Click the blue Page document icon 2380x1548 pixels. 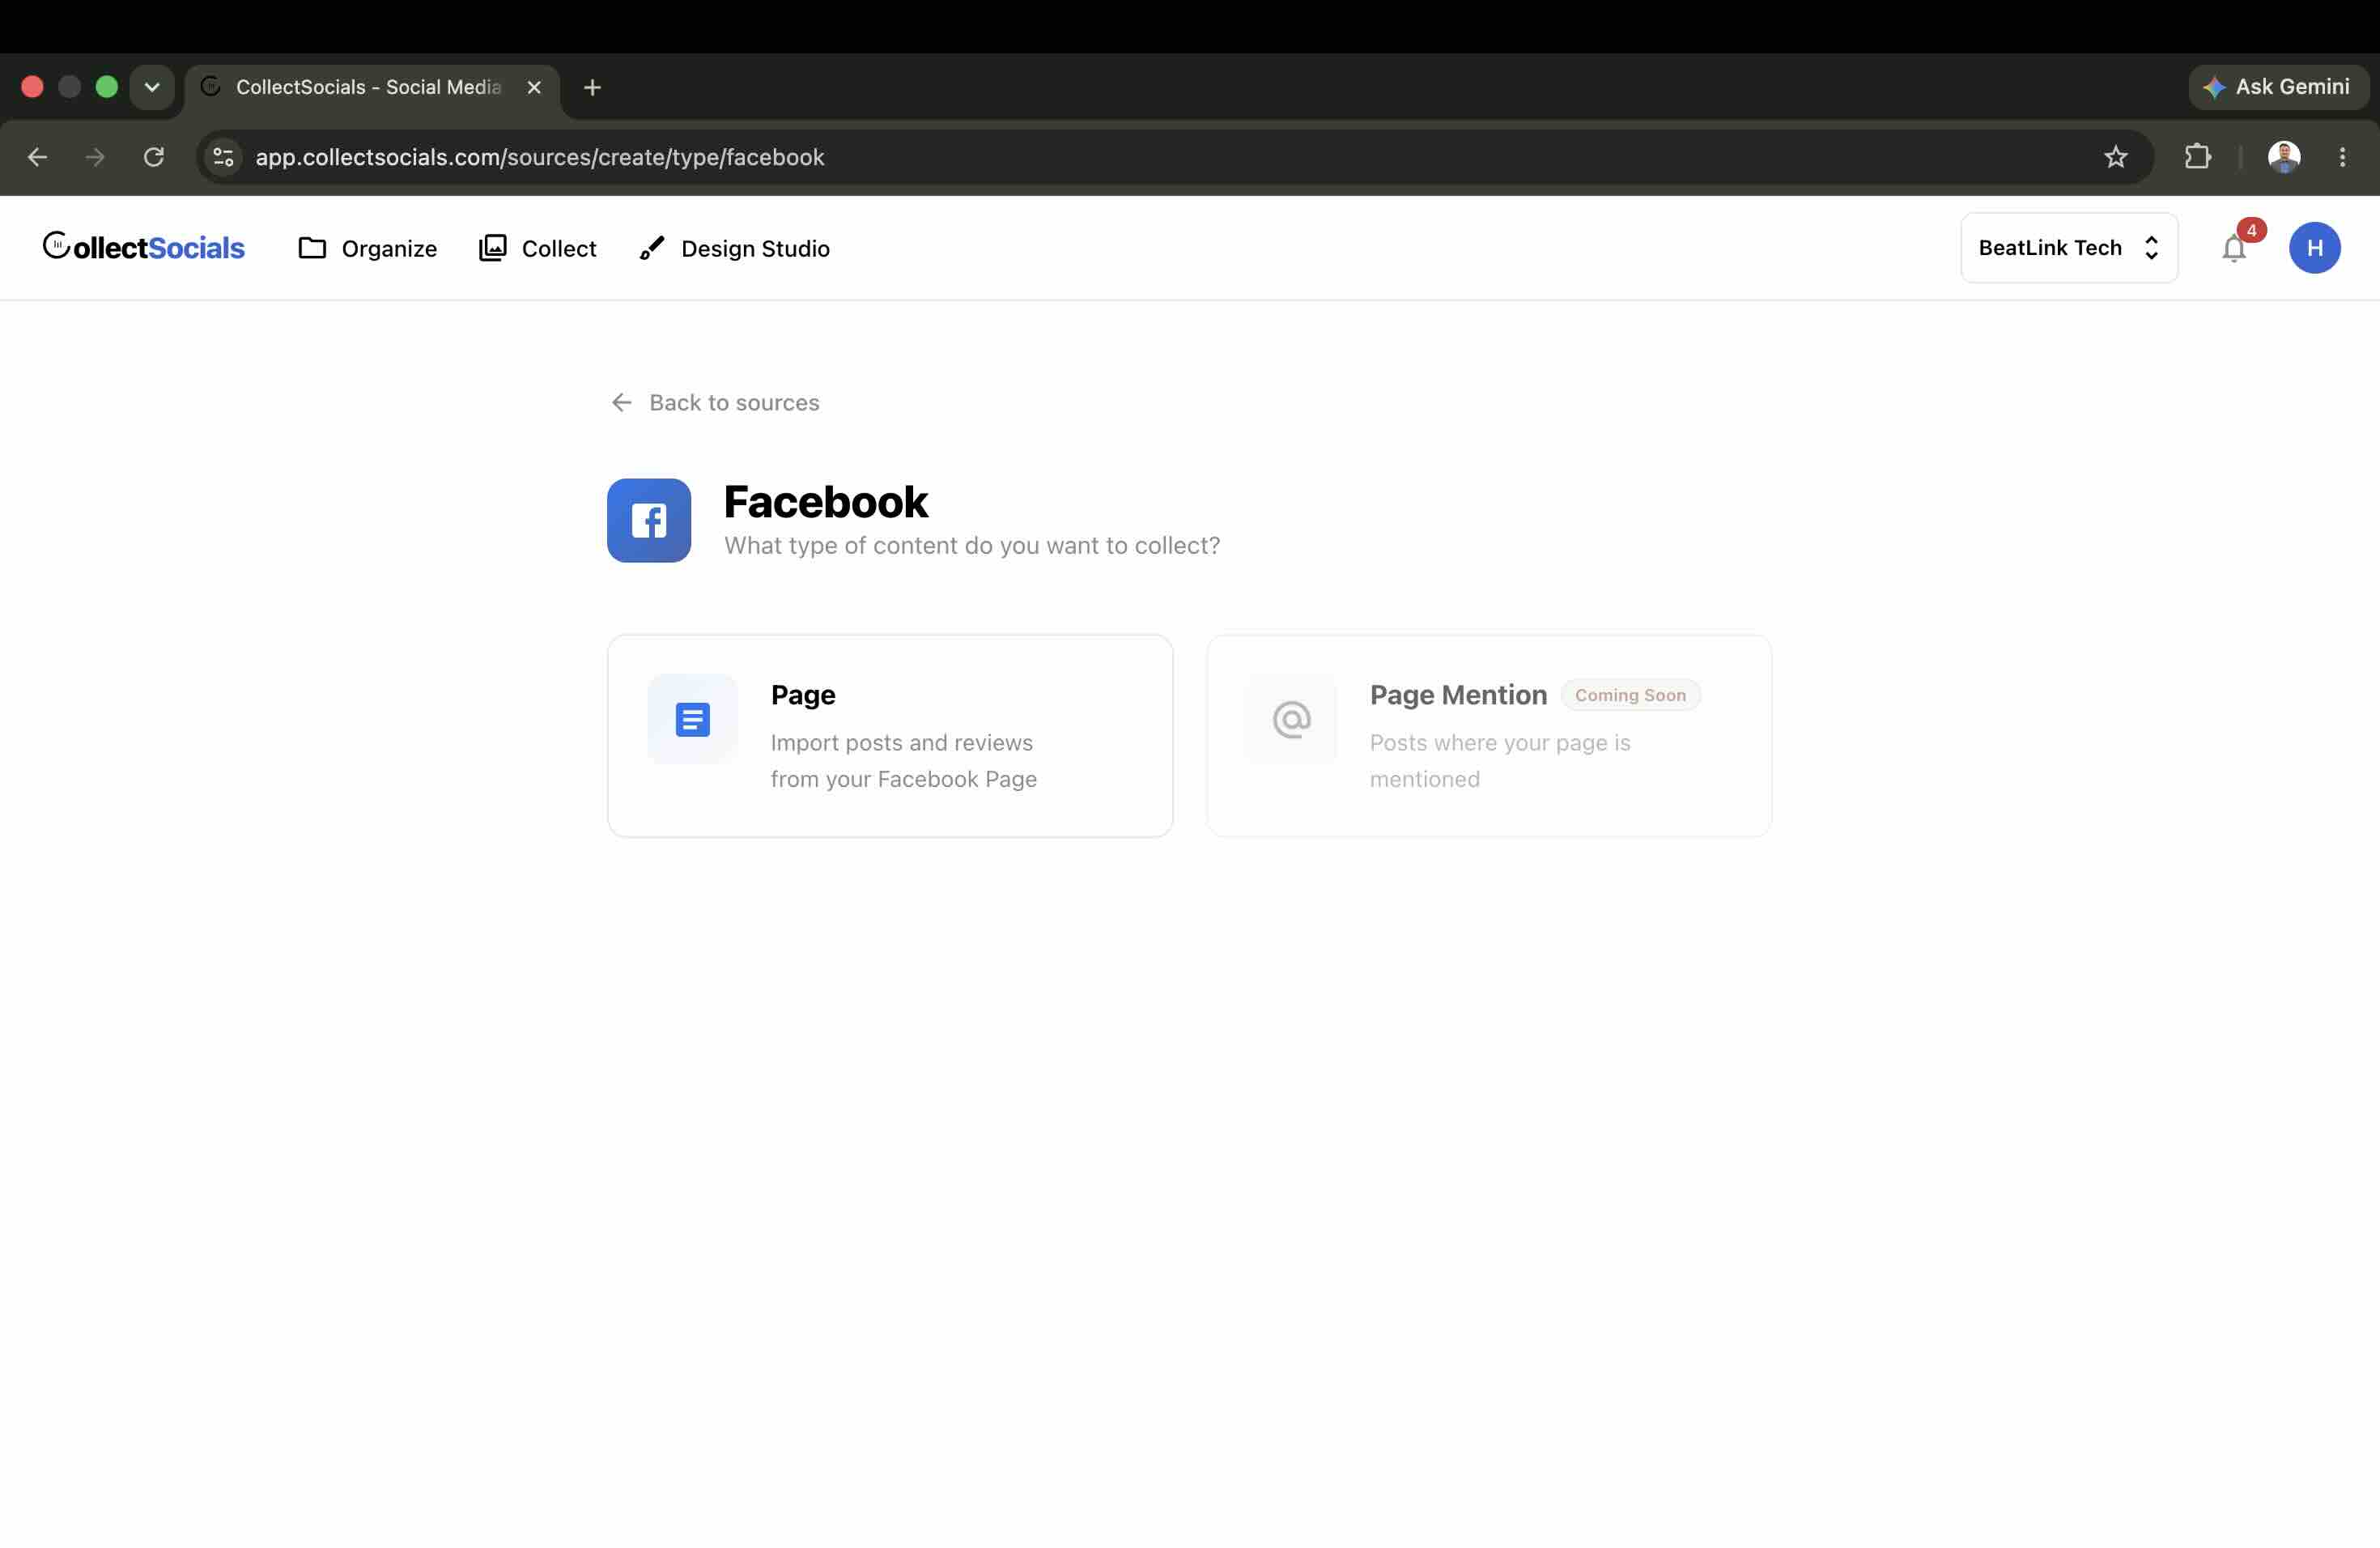pos(692,719)
